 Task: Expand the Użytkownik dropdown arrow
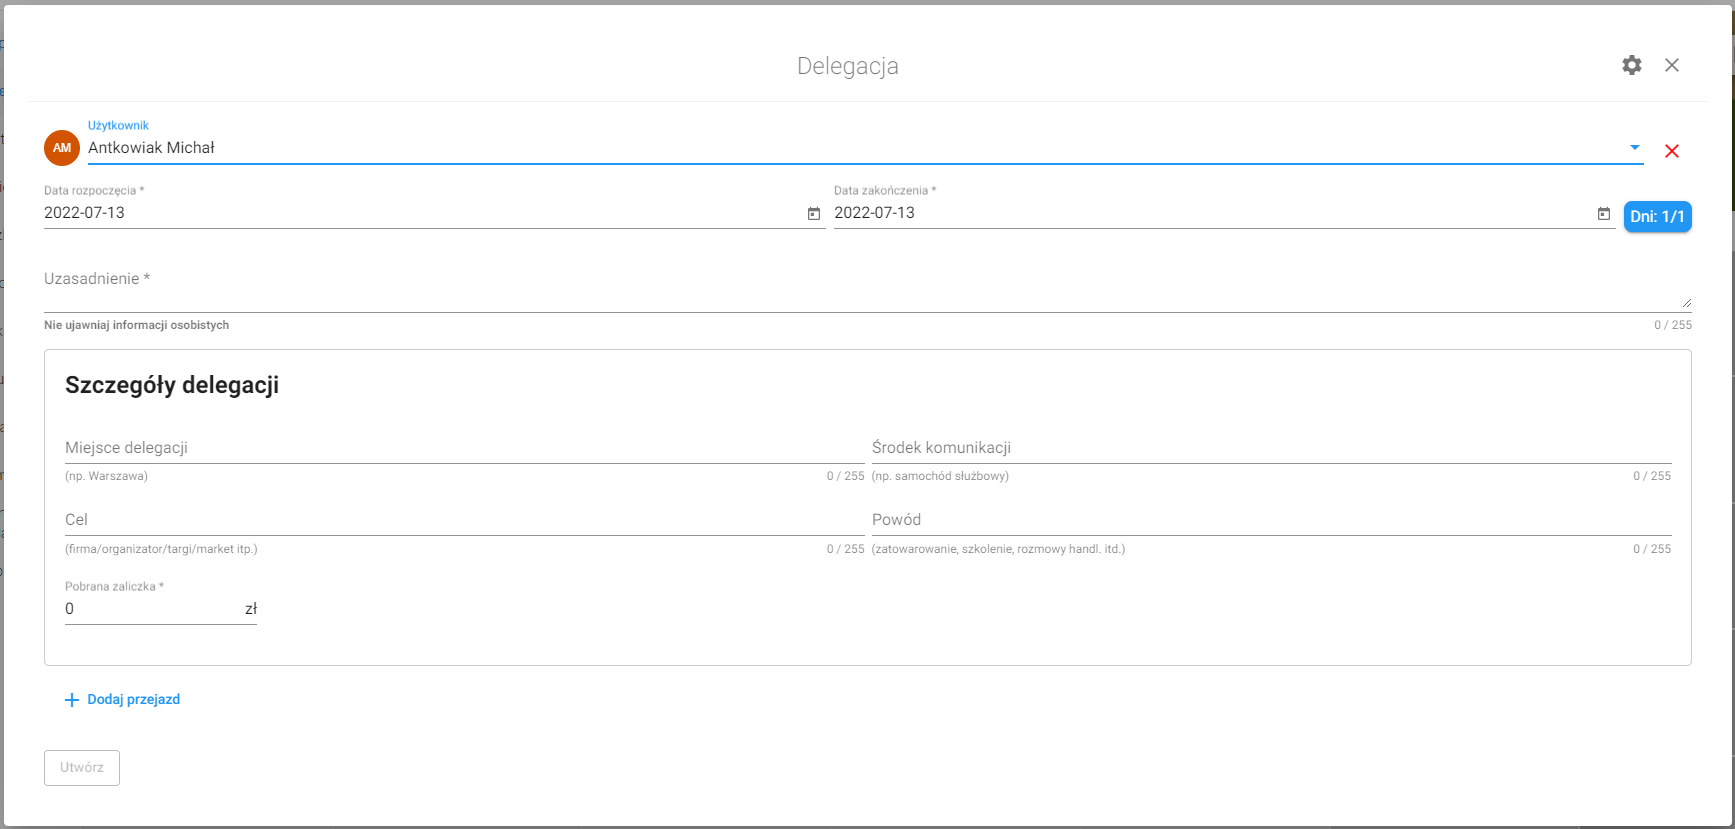pyautogui.click(x=1635, y=147)
